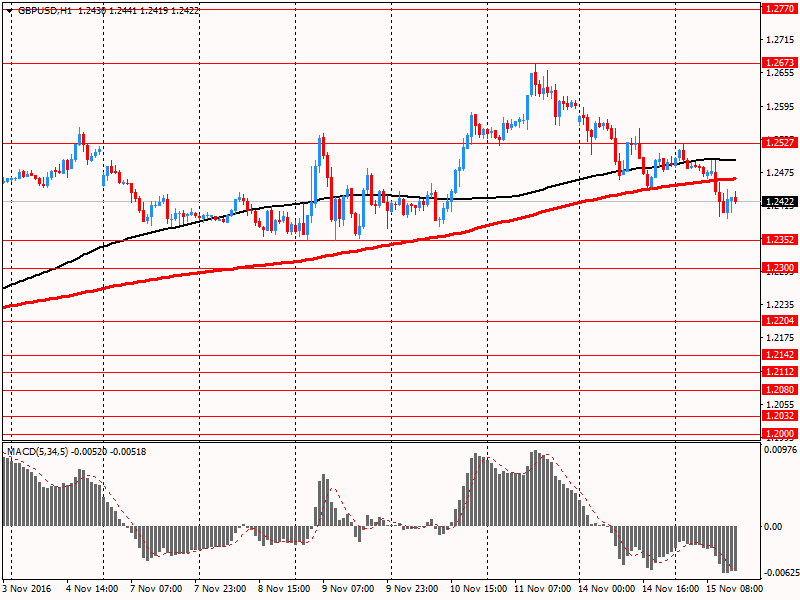
Task: Select the 1.2673 resistance level label
Action: tap(778, 62)
